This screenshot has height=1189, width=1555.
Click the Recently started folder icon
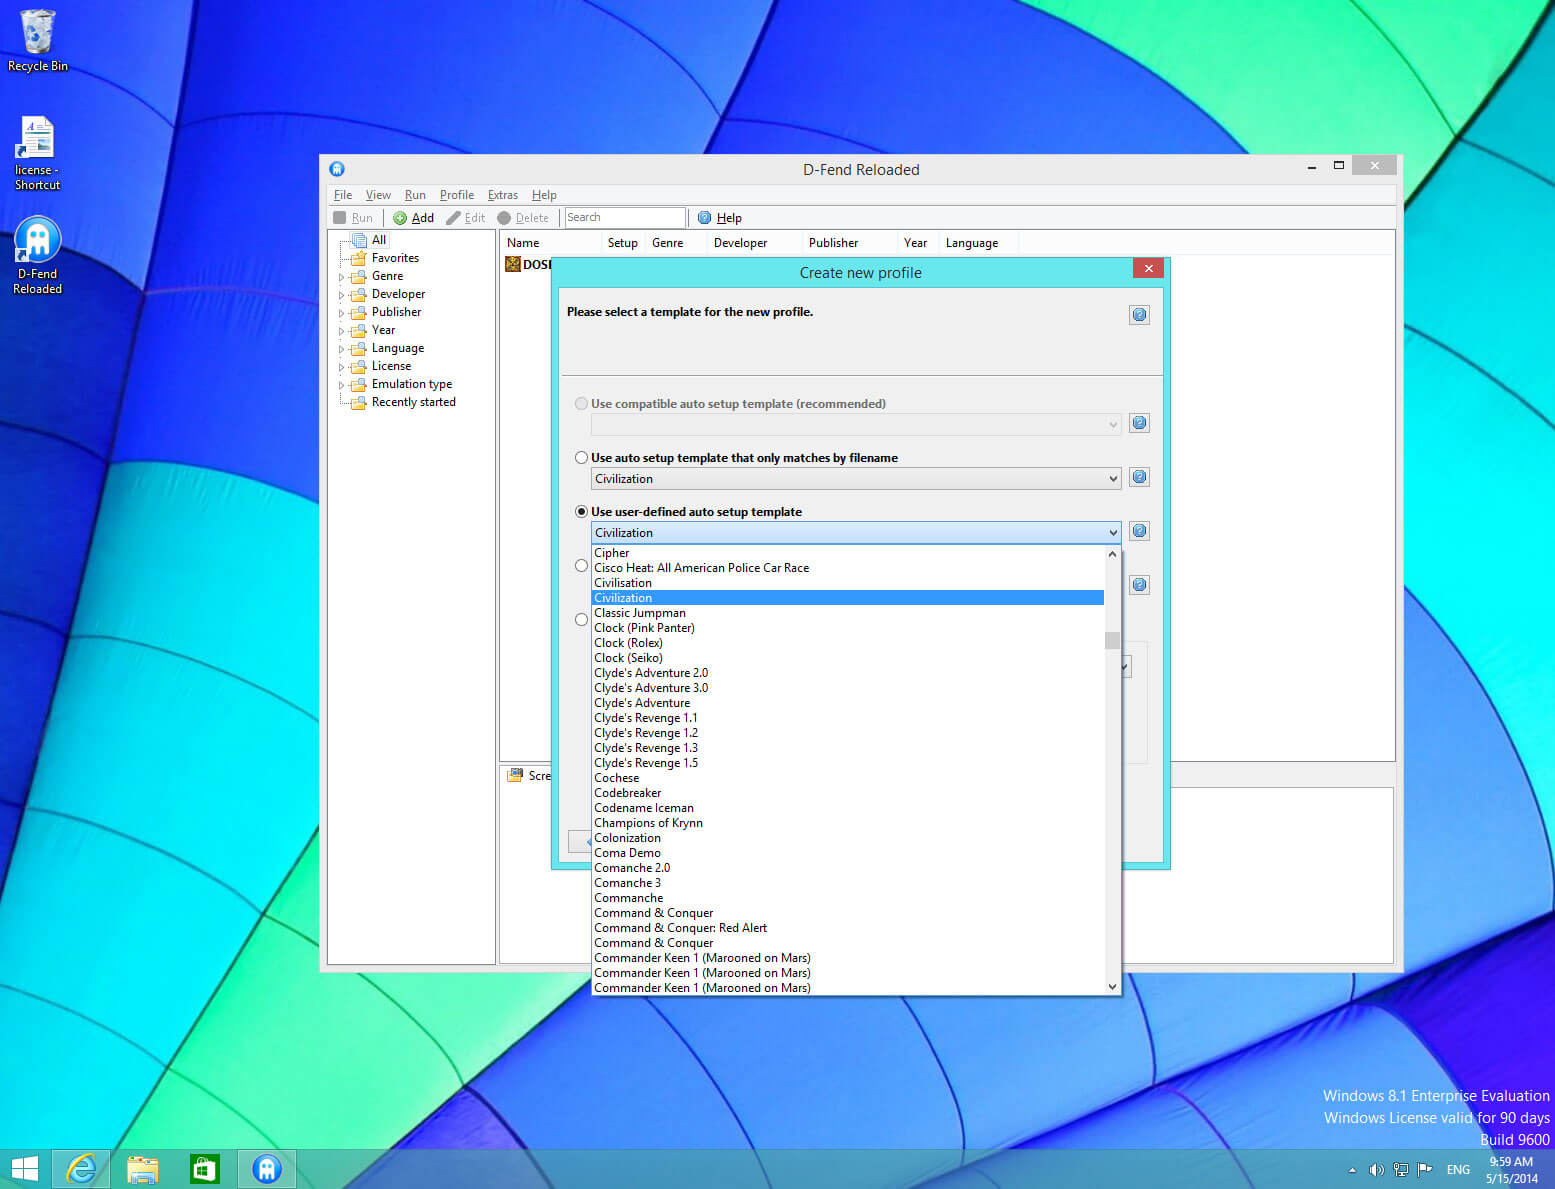tap(358, 402)
